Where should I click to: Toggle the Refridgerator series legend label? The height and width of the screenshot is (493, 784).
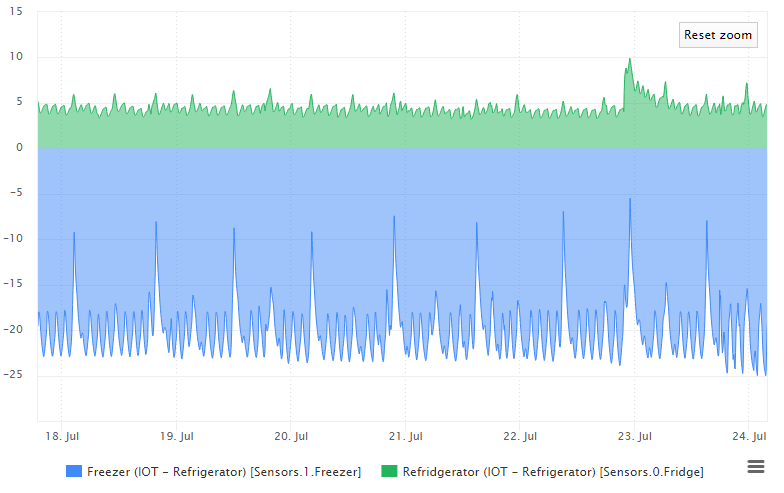[x=553, y=472]
